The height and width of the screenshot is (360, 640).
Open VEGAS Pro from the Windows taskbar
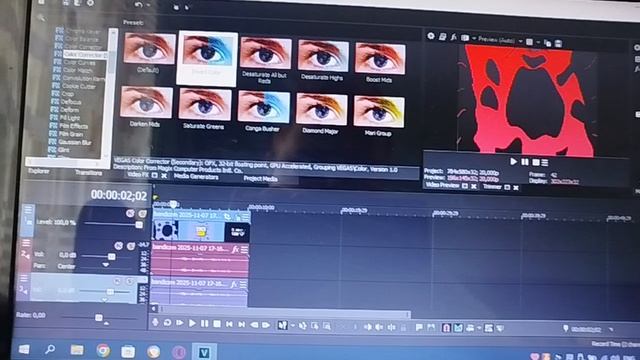click(204, 353)
